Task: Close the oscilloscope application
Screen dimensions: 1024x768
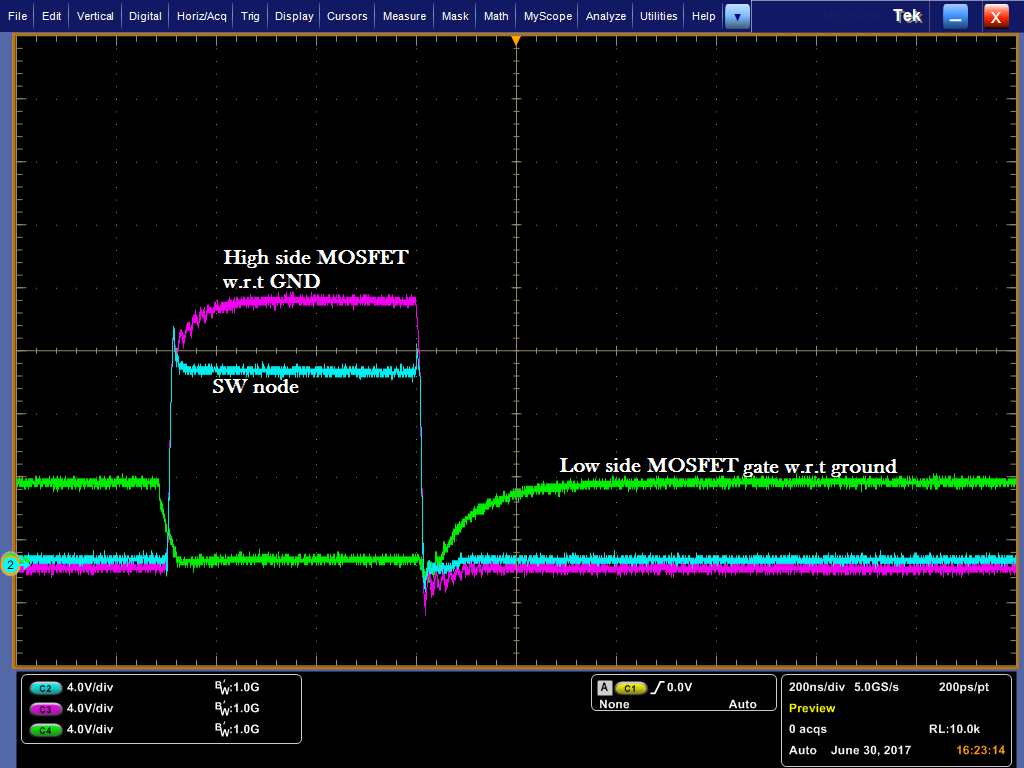Action: coord(996,17)
